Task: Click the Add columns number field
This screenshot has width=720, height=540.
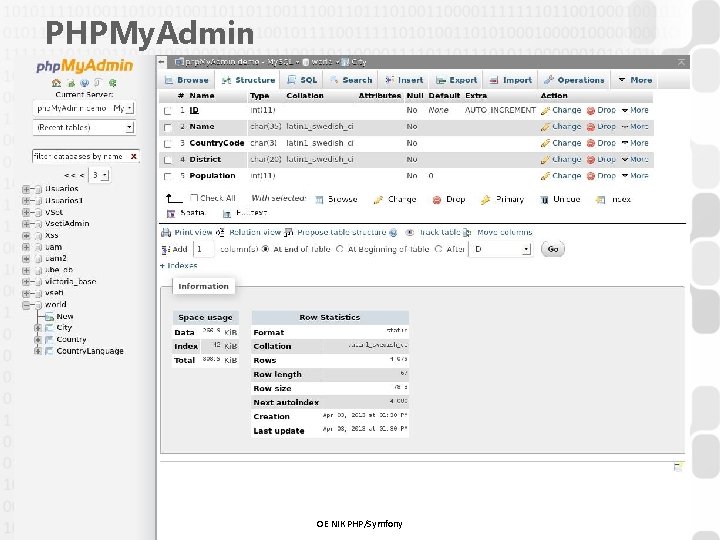Action: coord(203,249)
